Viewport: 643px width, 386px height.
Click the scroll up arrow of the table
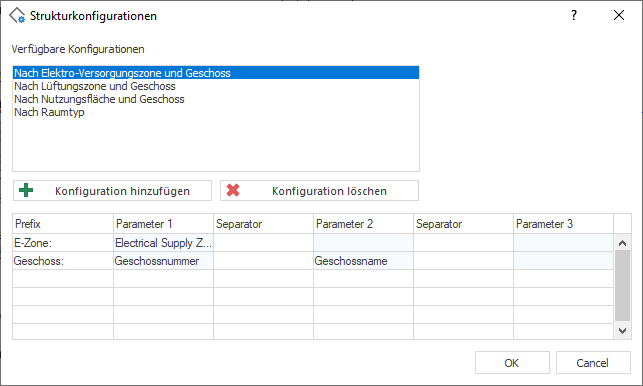pos(622,243)
